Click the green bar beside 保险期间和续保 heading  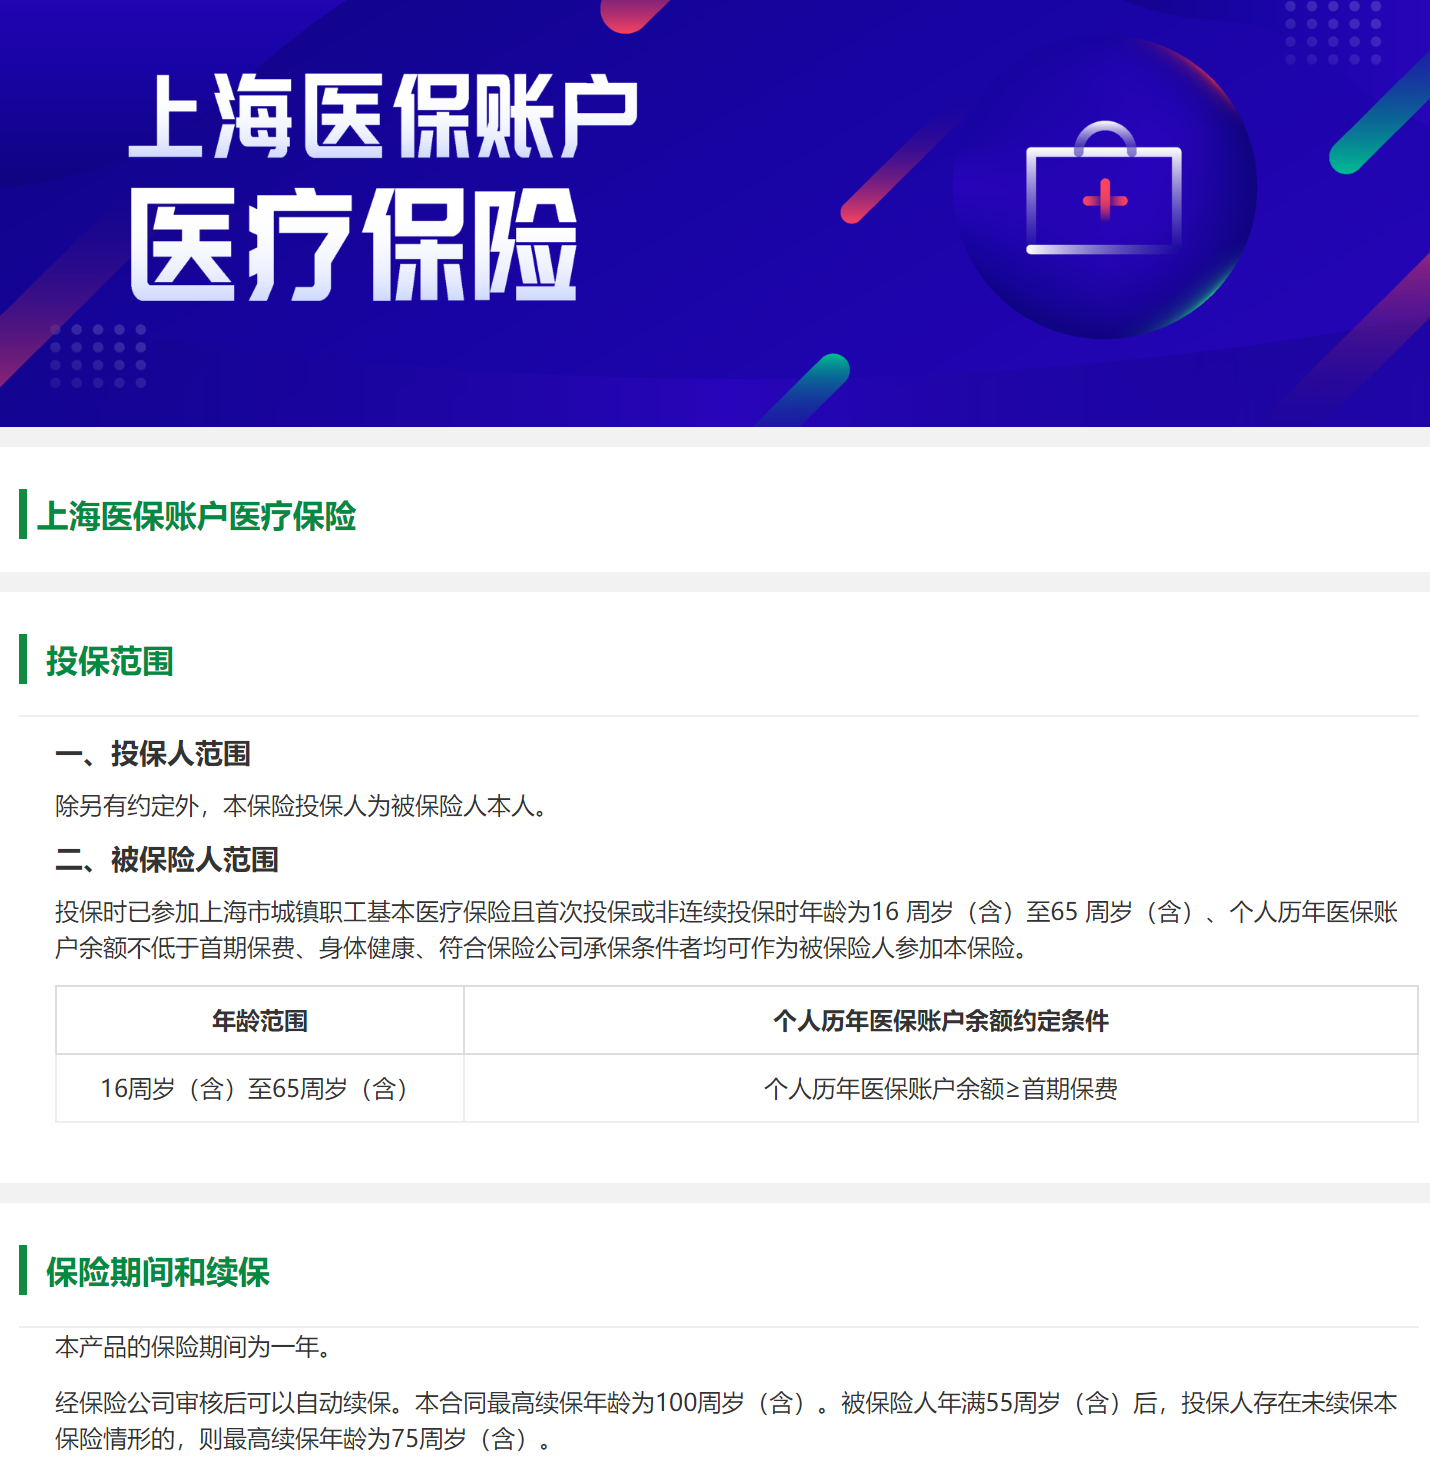click(x=23, y=1271)
